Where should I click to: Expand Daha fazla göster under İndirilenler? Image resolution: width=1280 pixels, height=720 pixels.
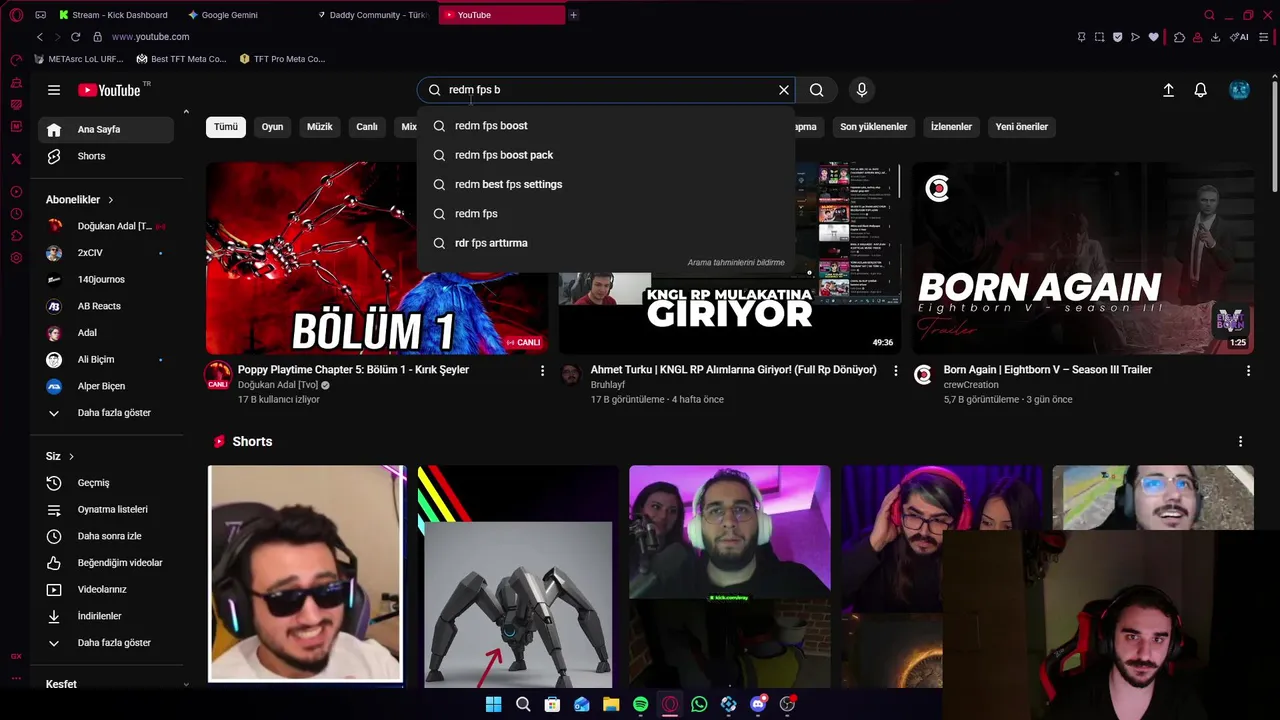[106, 643]
